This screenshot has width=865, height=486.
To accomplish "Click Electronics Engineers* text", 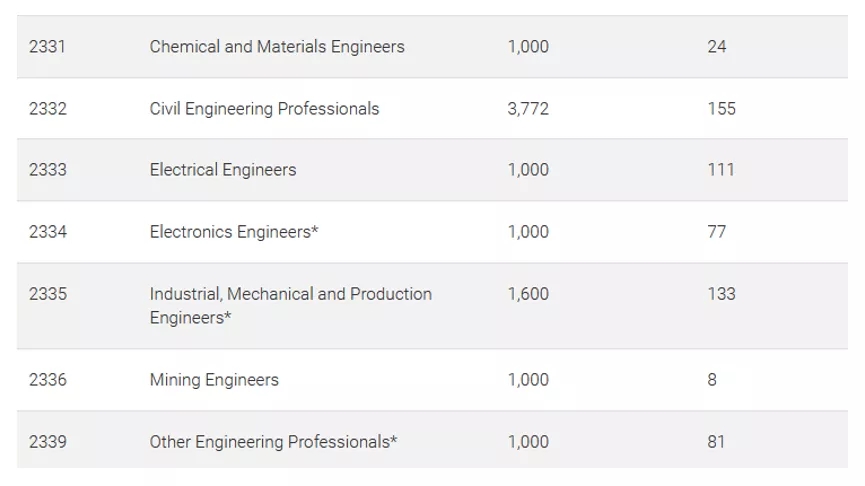I will point(234,232).
